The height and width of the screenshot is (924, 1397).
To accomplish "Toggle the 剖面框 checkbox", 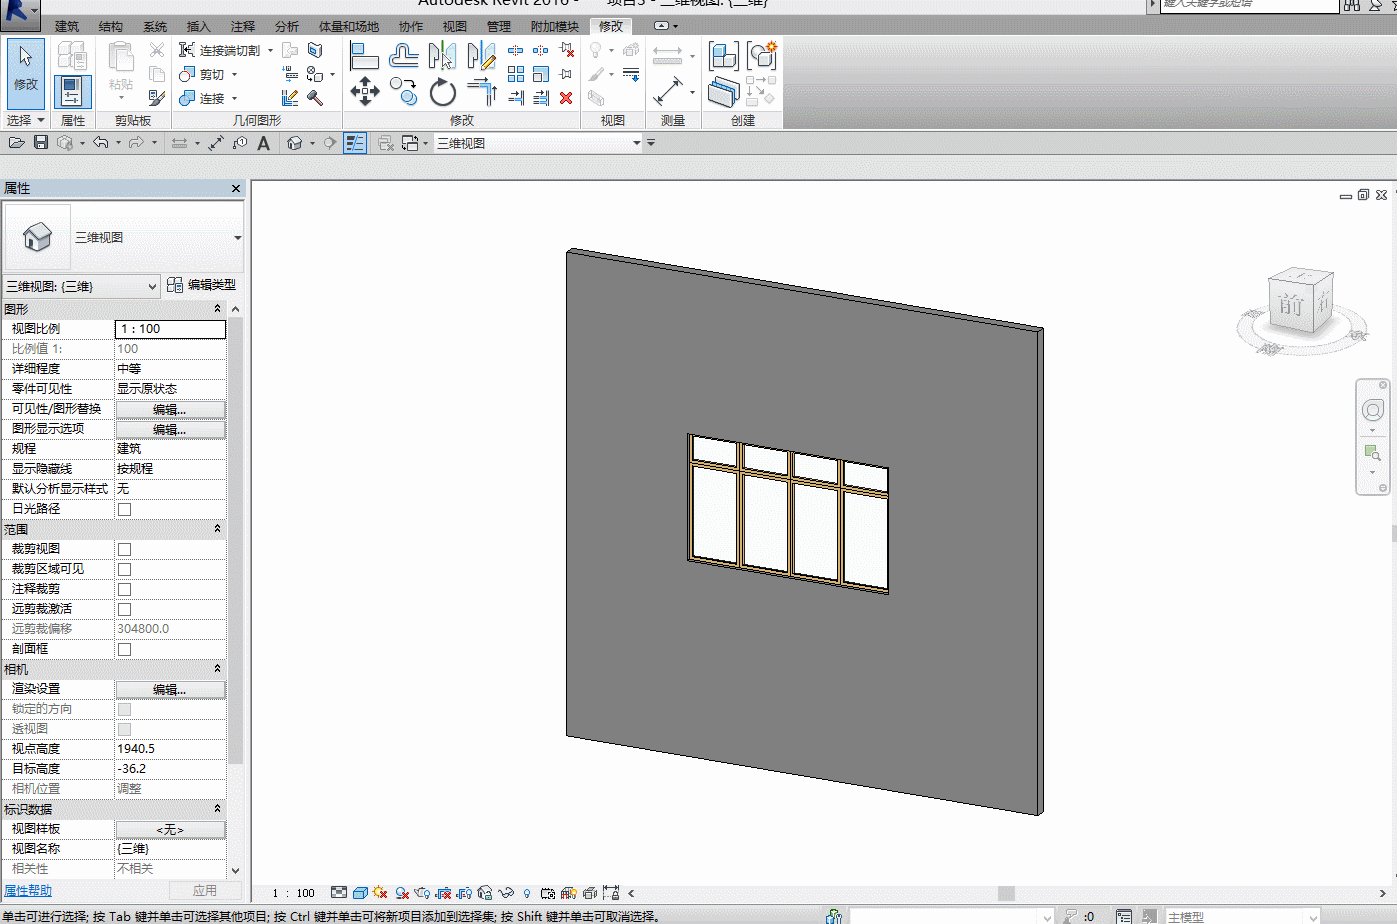I will tap(125, 649).
